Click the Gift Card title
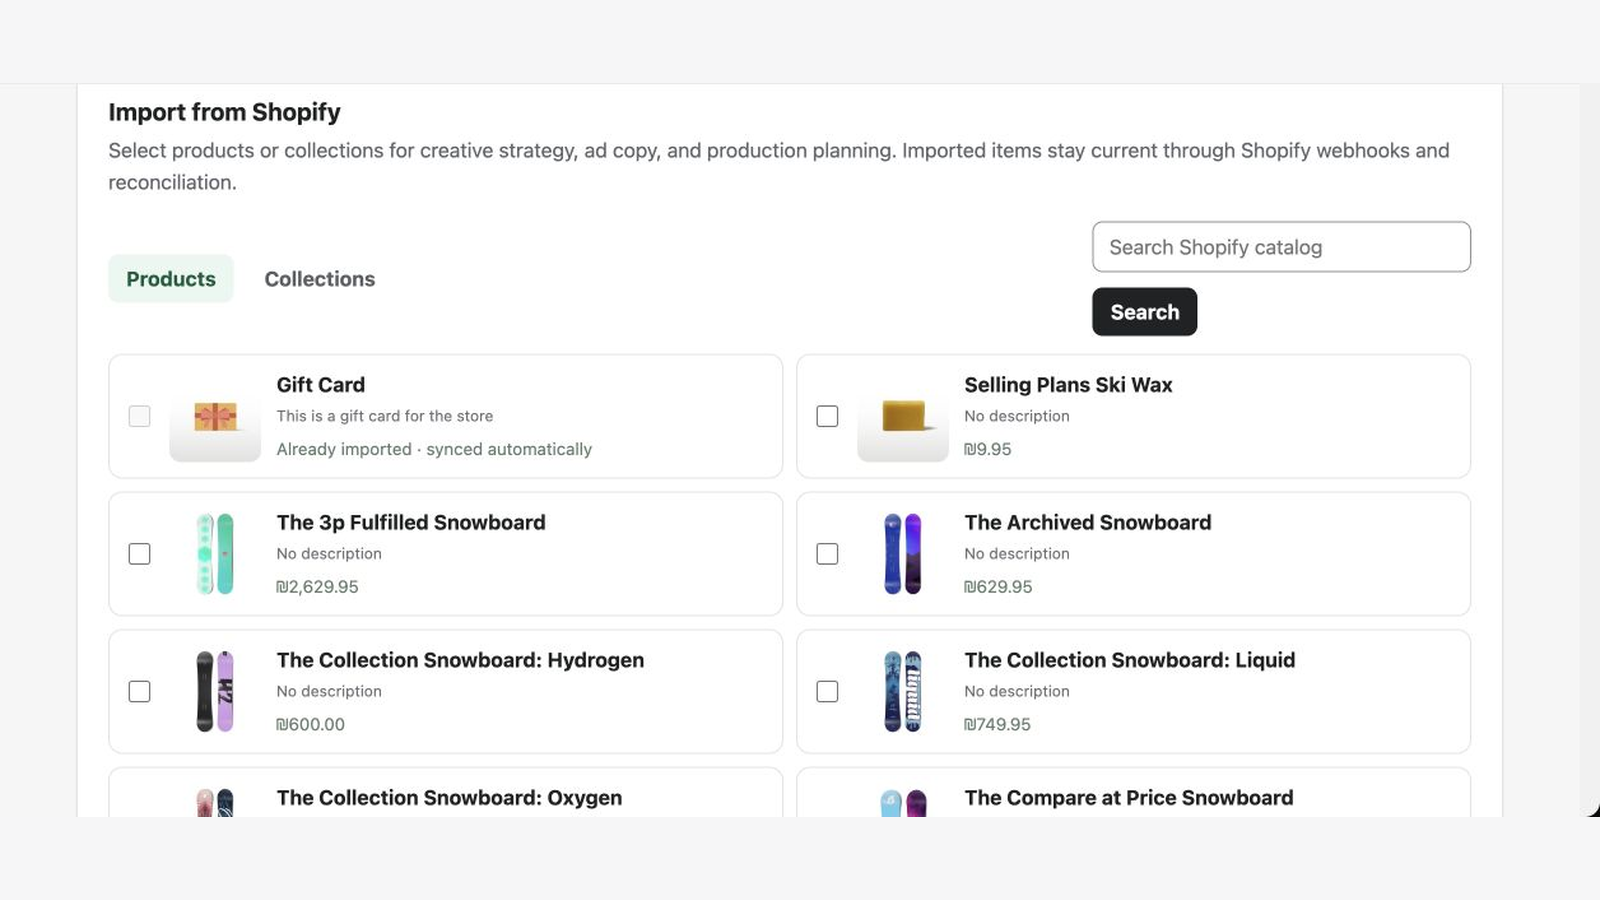 (321, 385)
